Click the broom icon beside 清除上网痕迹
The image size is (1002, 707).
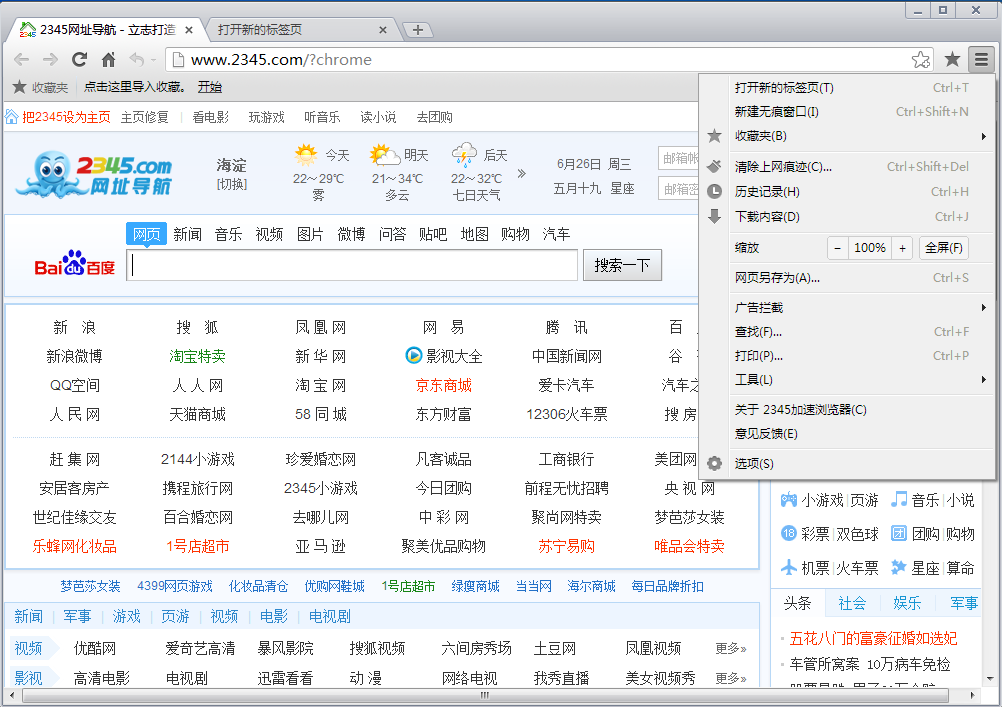coord(714,166)
